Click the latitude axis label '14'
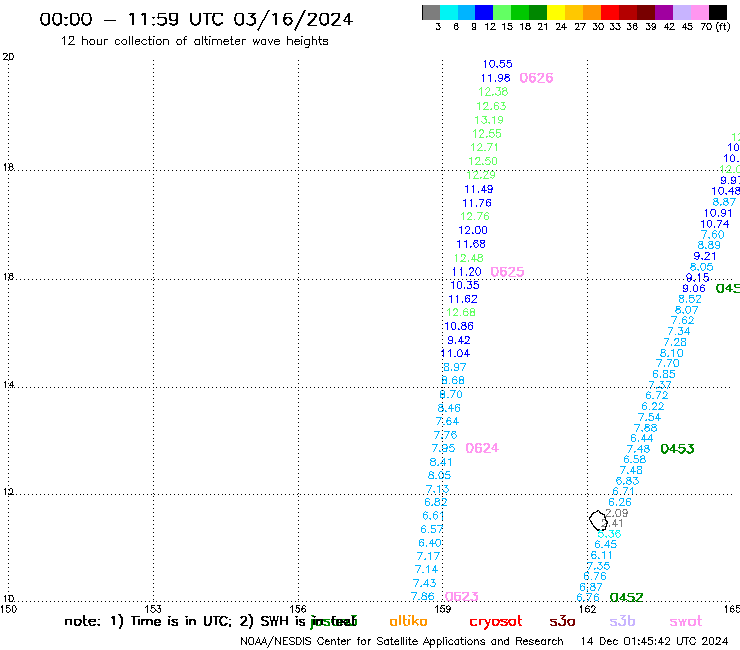 pos(8,385)
